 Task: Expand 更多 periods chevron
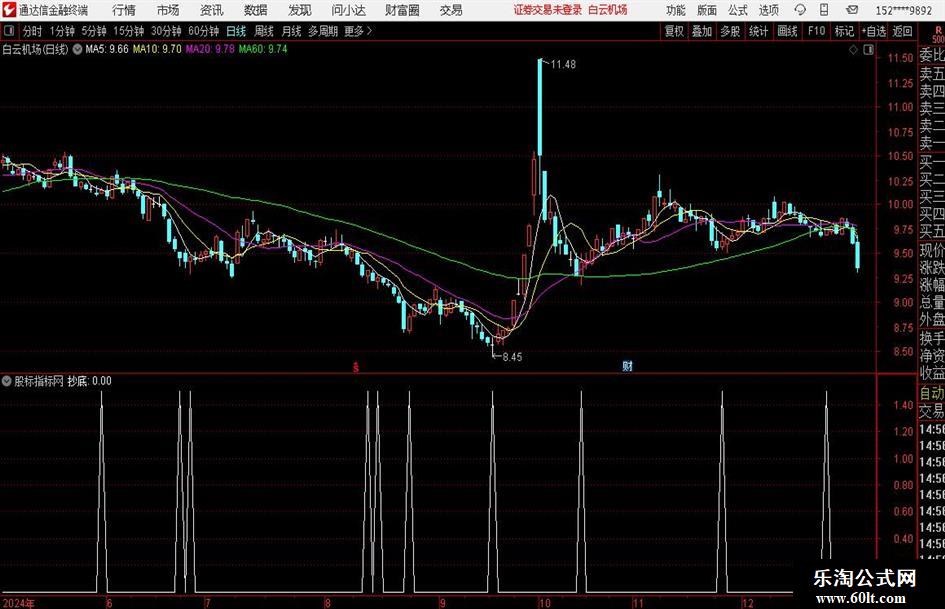(369, 31)
